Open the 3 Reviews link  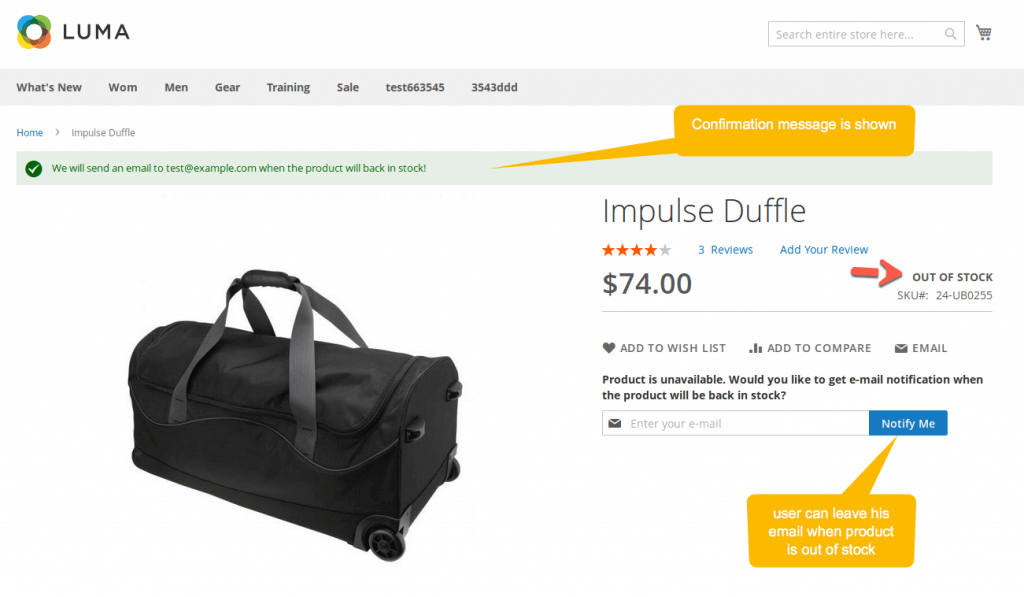(725, 250)
